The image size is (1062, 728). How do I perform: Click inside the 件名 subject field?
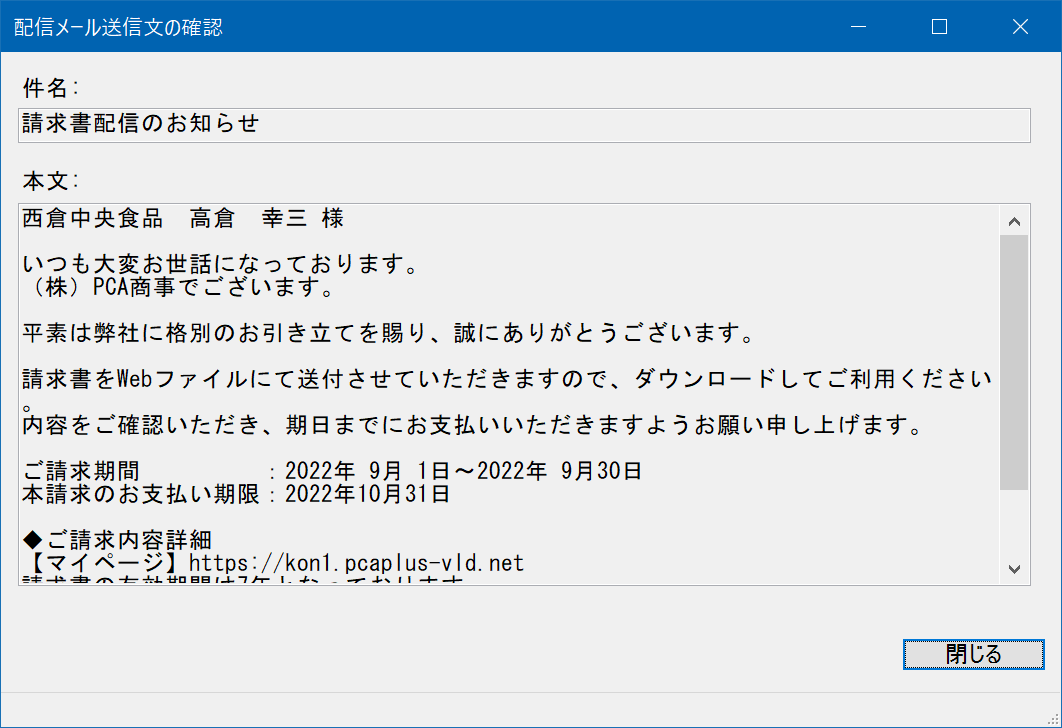click(x=524, y=125)
